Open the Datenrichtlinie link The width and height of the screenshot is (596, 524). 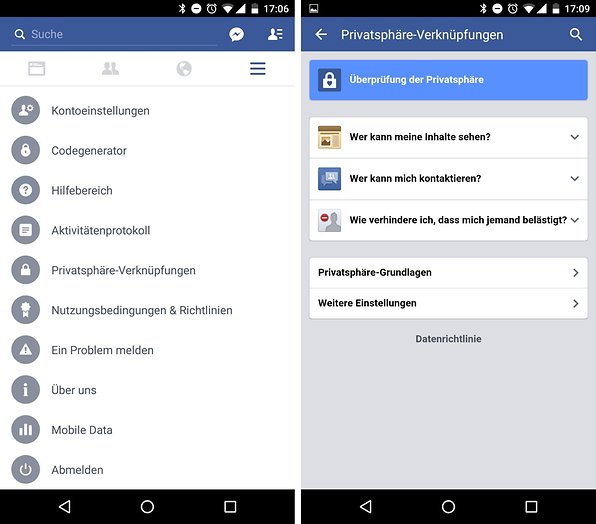(x=448, y=339)
